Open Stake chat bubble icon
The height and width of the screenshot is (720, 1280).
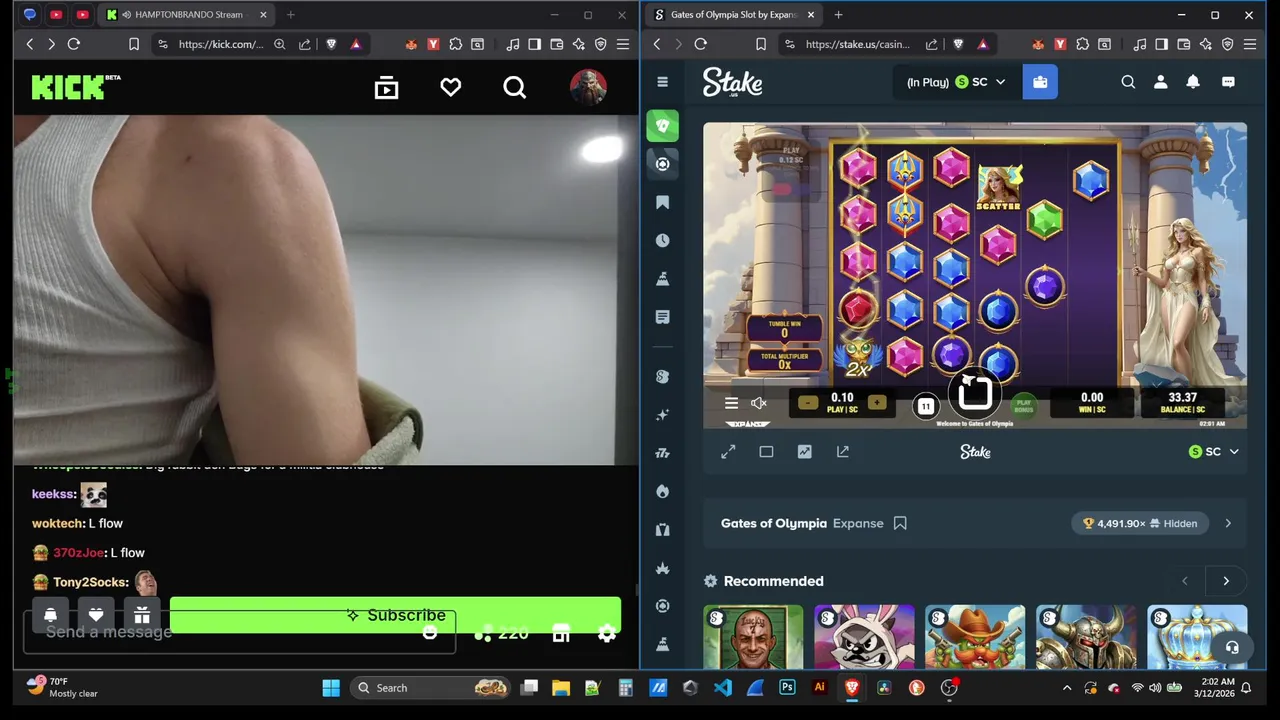click(1228, 82)
